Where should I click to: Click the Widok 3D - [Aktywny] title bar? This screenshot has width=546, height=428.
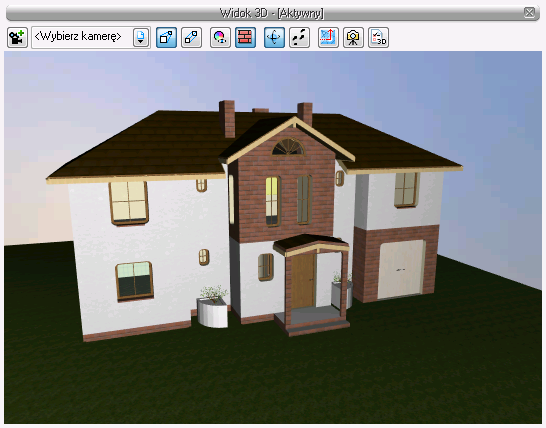pos(273,13)
